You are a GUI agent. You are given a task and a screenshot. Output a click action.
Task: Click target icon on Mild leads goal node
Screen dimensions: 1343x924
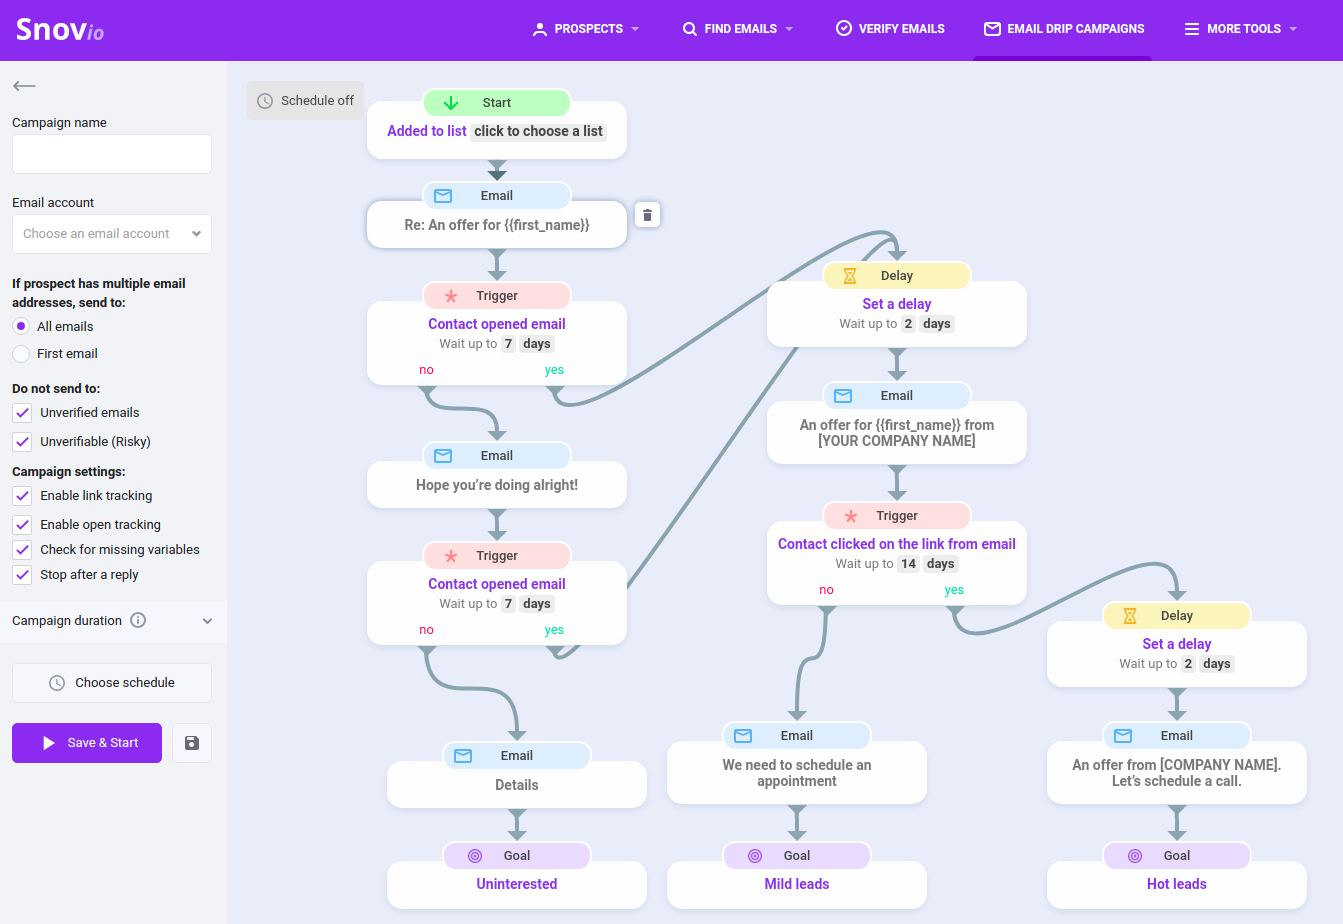click(755, 856)
